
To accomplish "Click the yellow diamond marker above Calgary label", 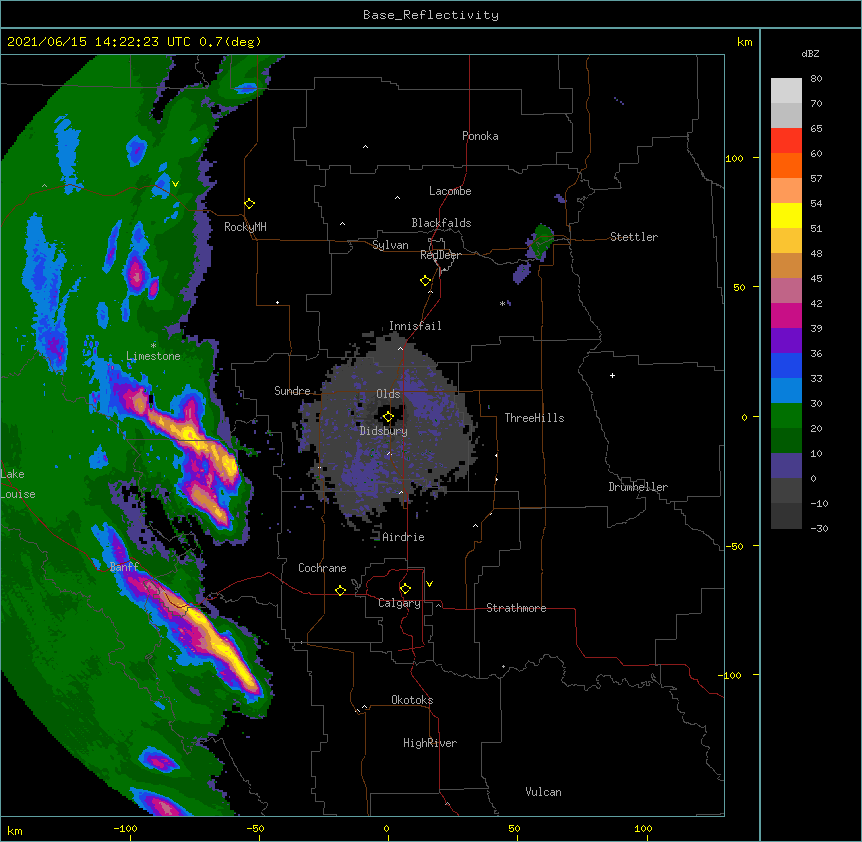I will click(405, 589).
